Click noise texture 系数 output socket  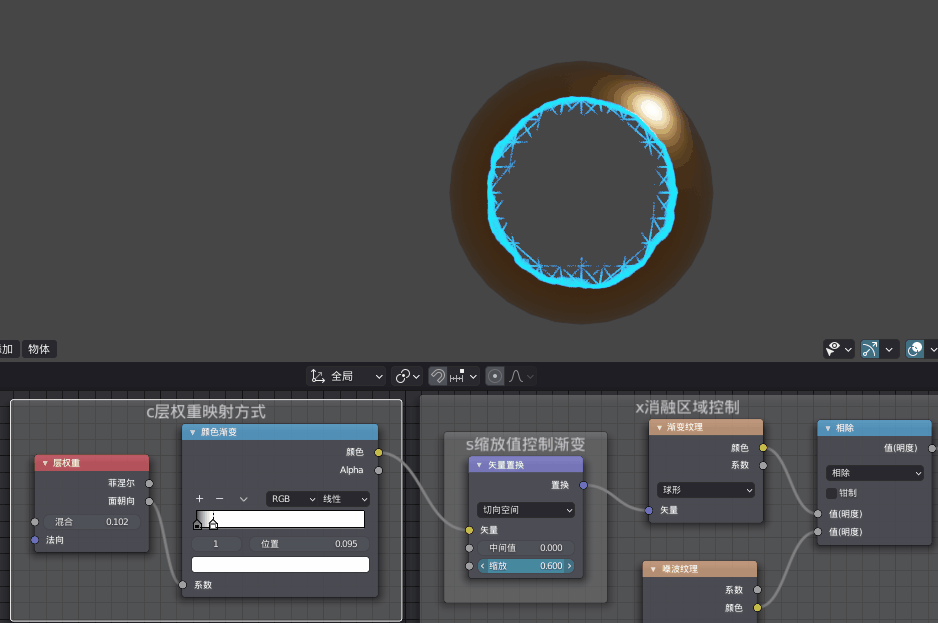(757, 590)
